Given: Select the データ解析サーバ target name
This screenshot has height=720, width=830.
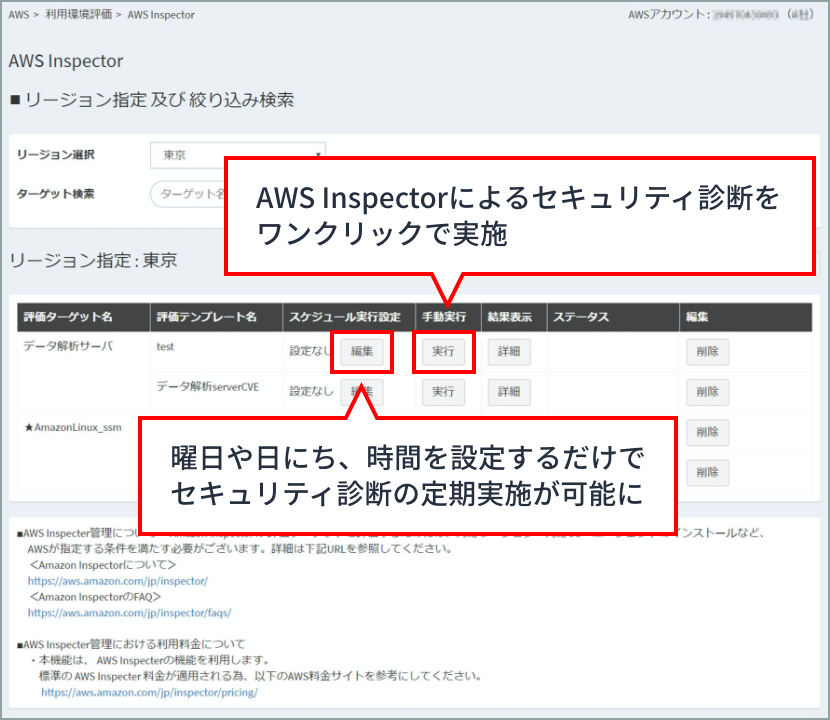Looking at the screenshot, I should (68, 346).
